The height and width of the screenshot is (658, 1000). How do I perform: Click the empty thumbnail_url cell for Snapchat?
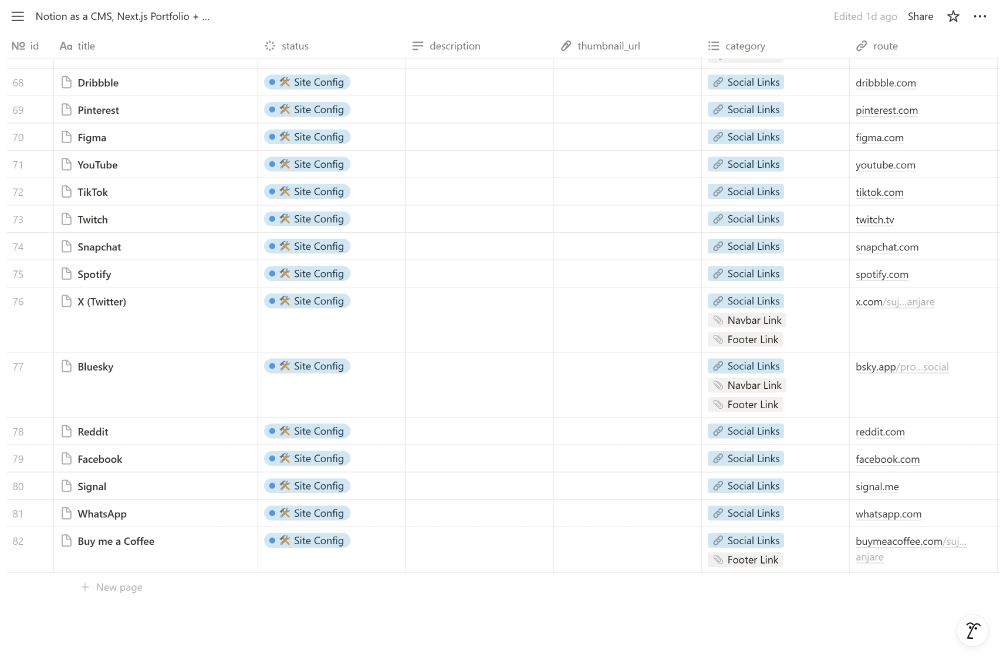[x=628, y=247]
